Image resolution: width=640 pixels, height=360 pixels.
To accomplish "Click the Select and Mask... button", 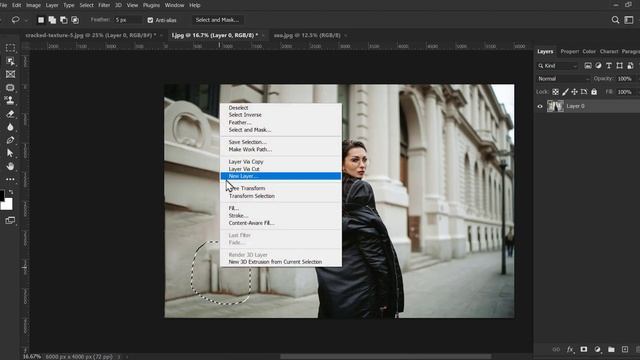I will click(x=217, y=20).
